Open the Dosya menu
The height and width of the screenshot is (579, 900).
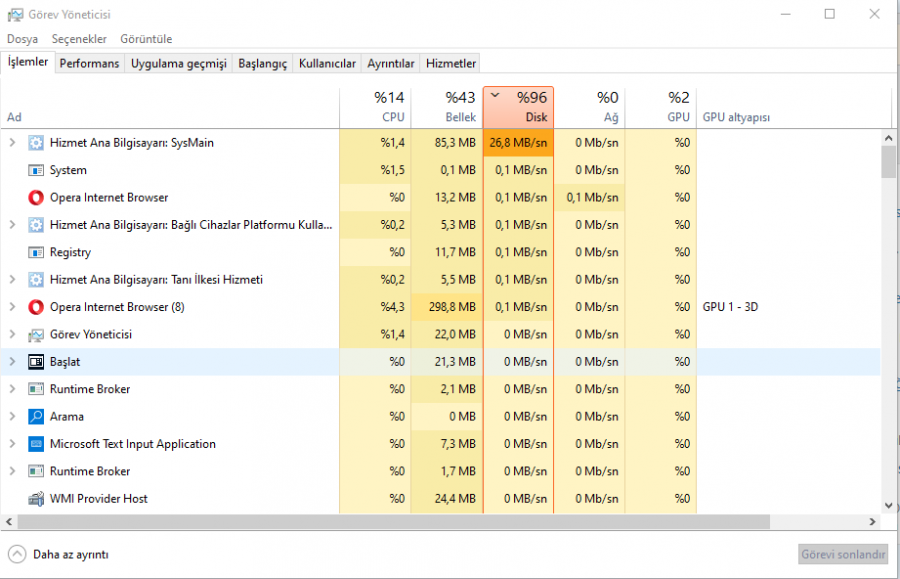(22, 39)
